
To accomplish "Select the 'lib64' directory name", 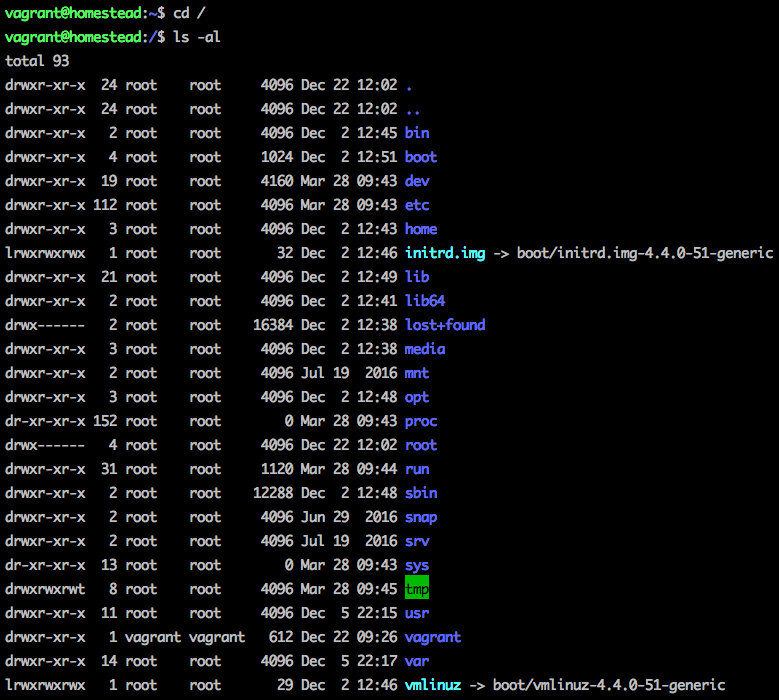I will pos(425,301).
